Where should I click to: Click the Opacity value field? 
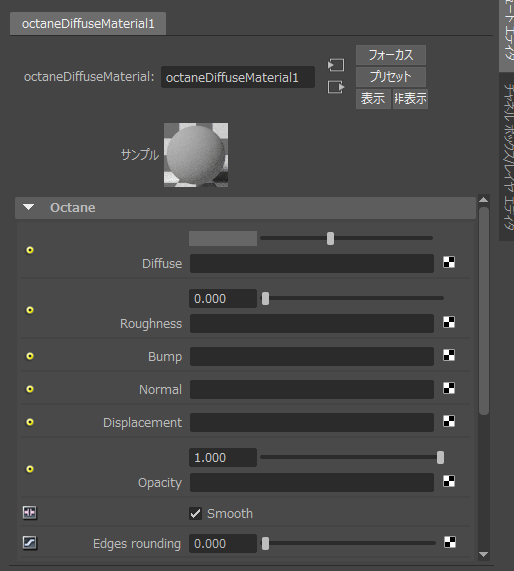tap(223, 457)
